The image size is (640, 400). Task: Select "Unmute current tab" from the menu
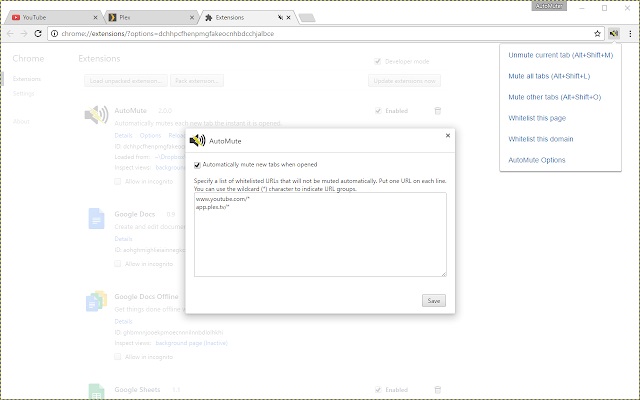pos(560,55)
